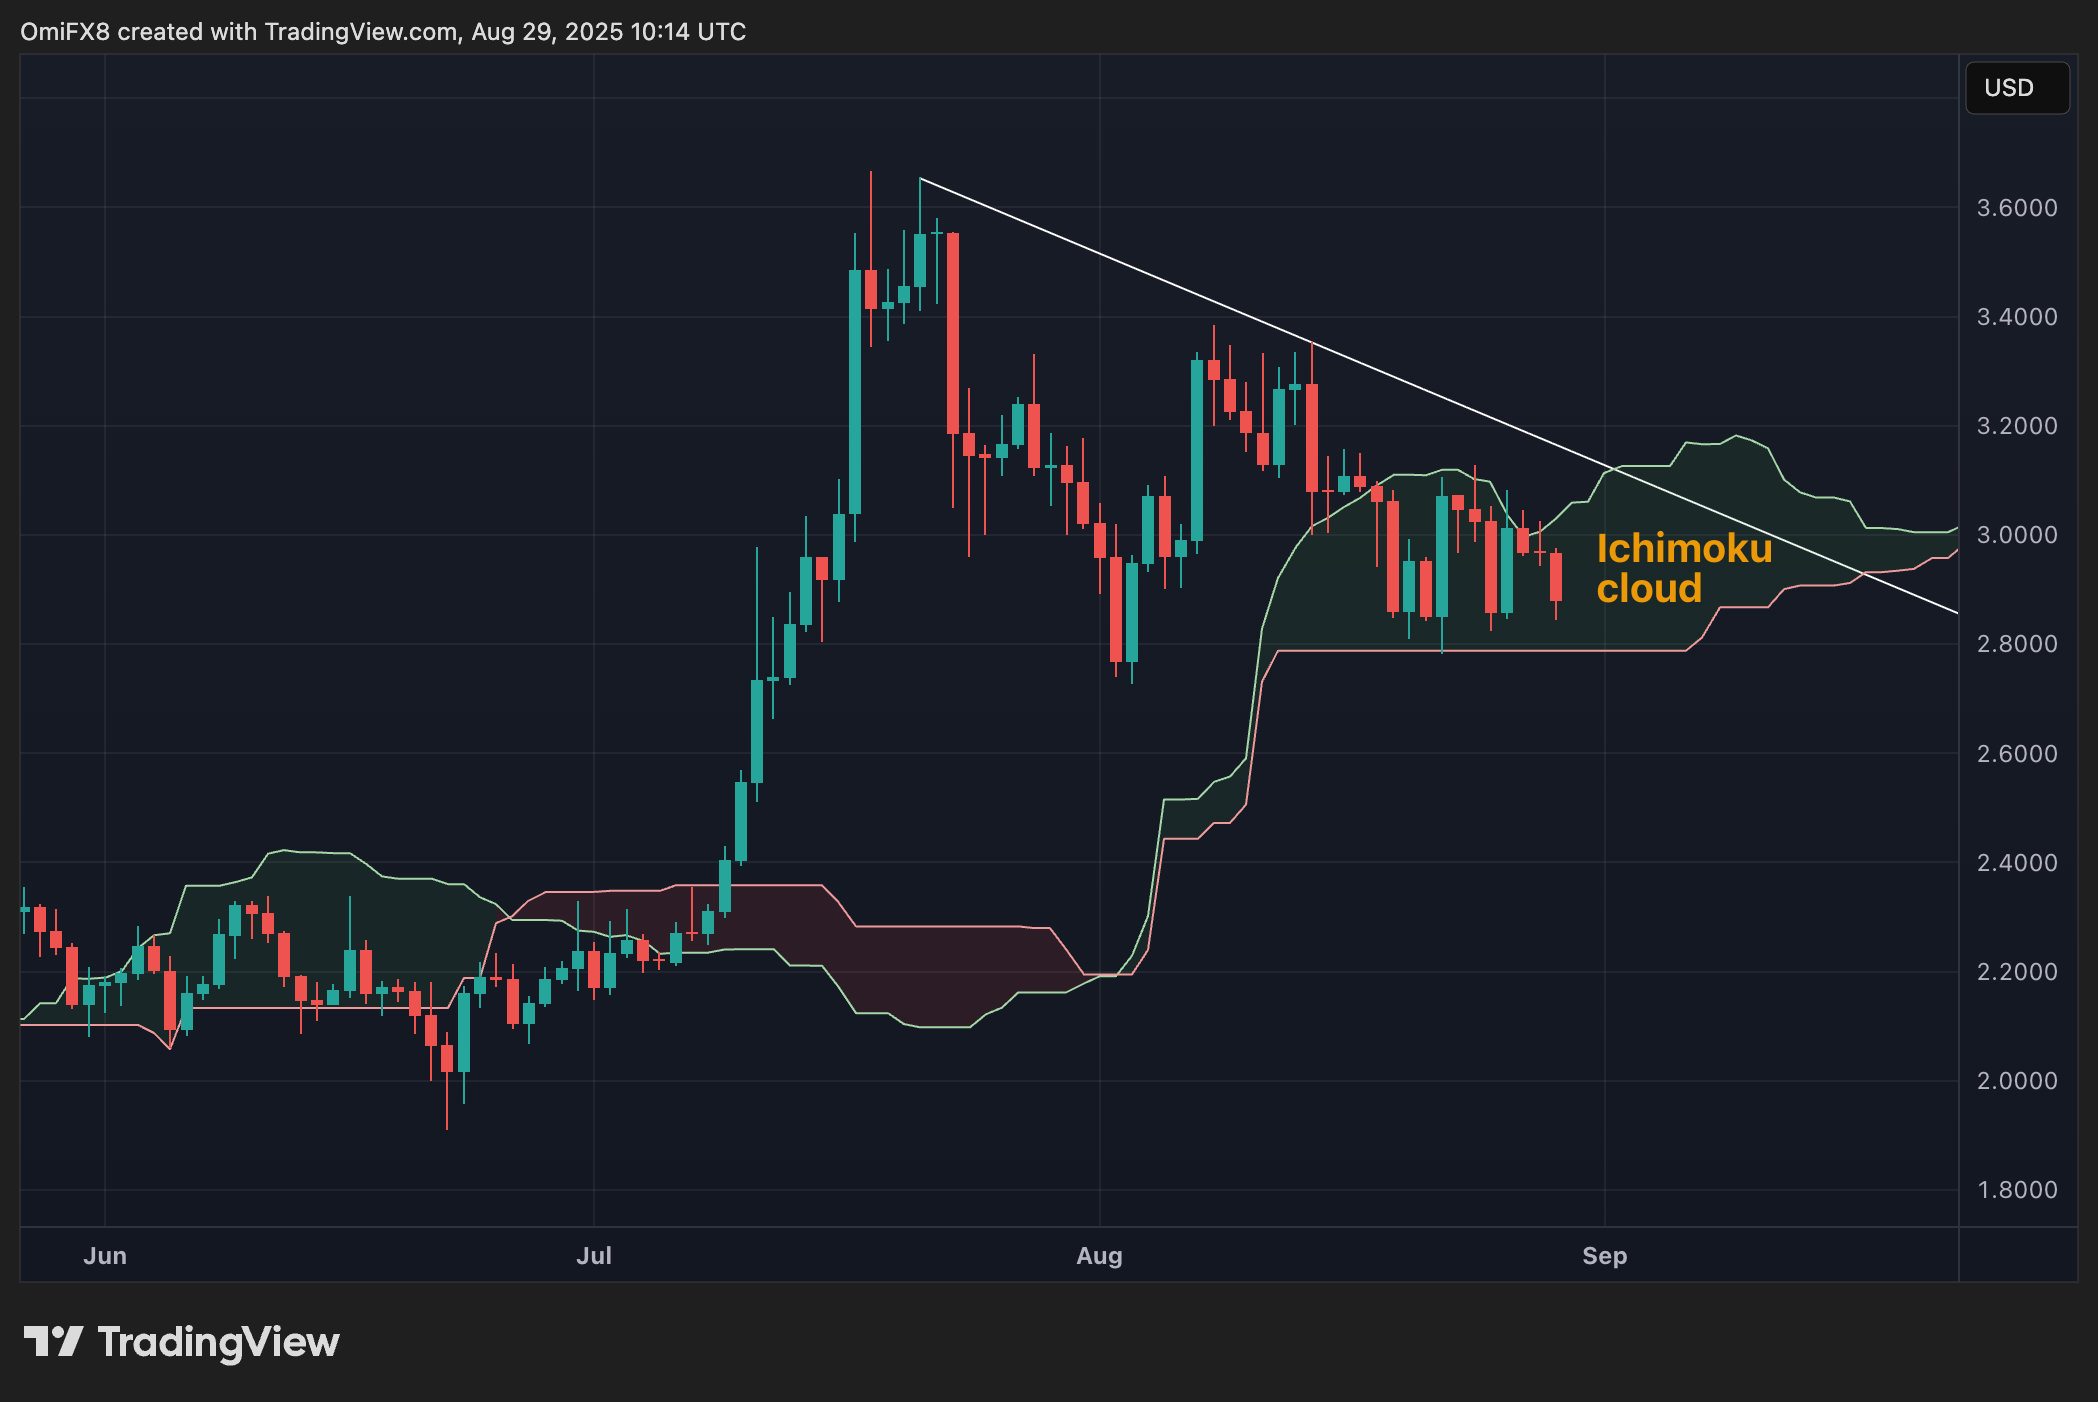The width and height of the screenshot is (2098, 1402).
Task: Click the 2.6000 price axis label
Action: 2016,754
